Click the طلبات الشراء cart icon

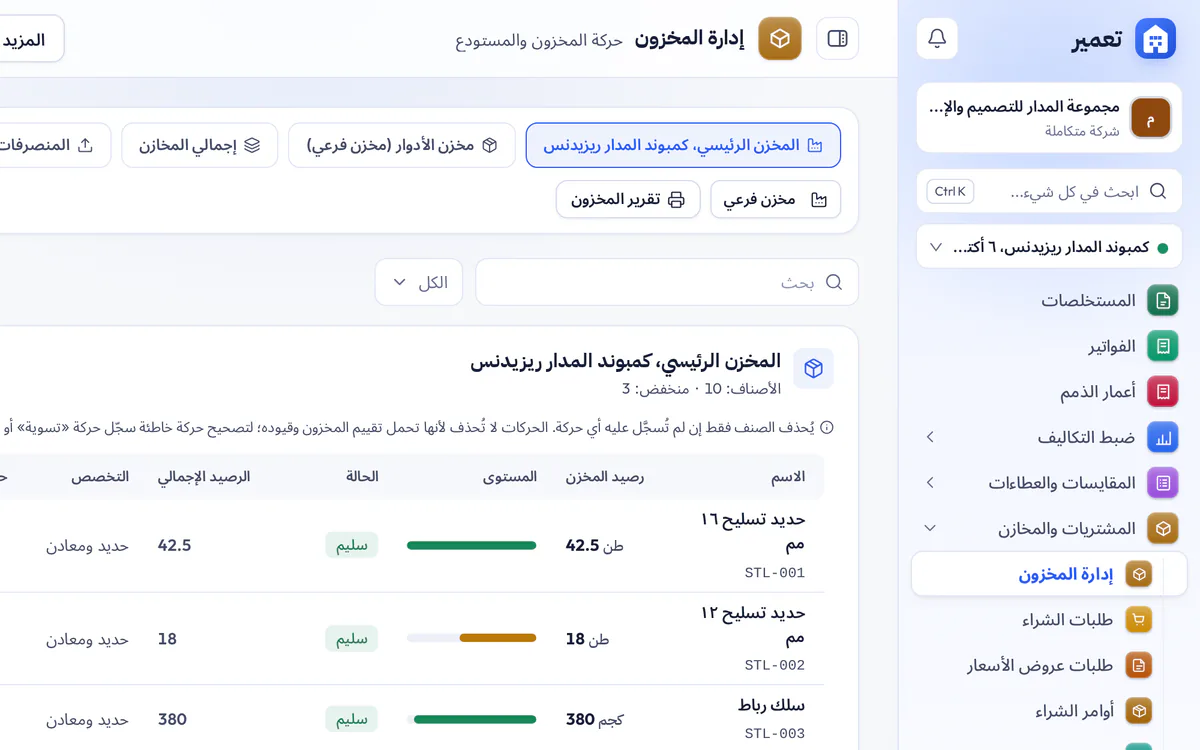[x=1138, y=620]
